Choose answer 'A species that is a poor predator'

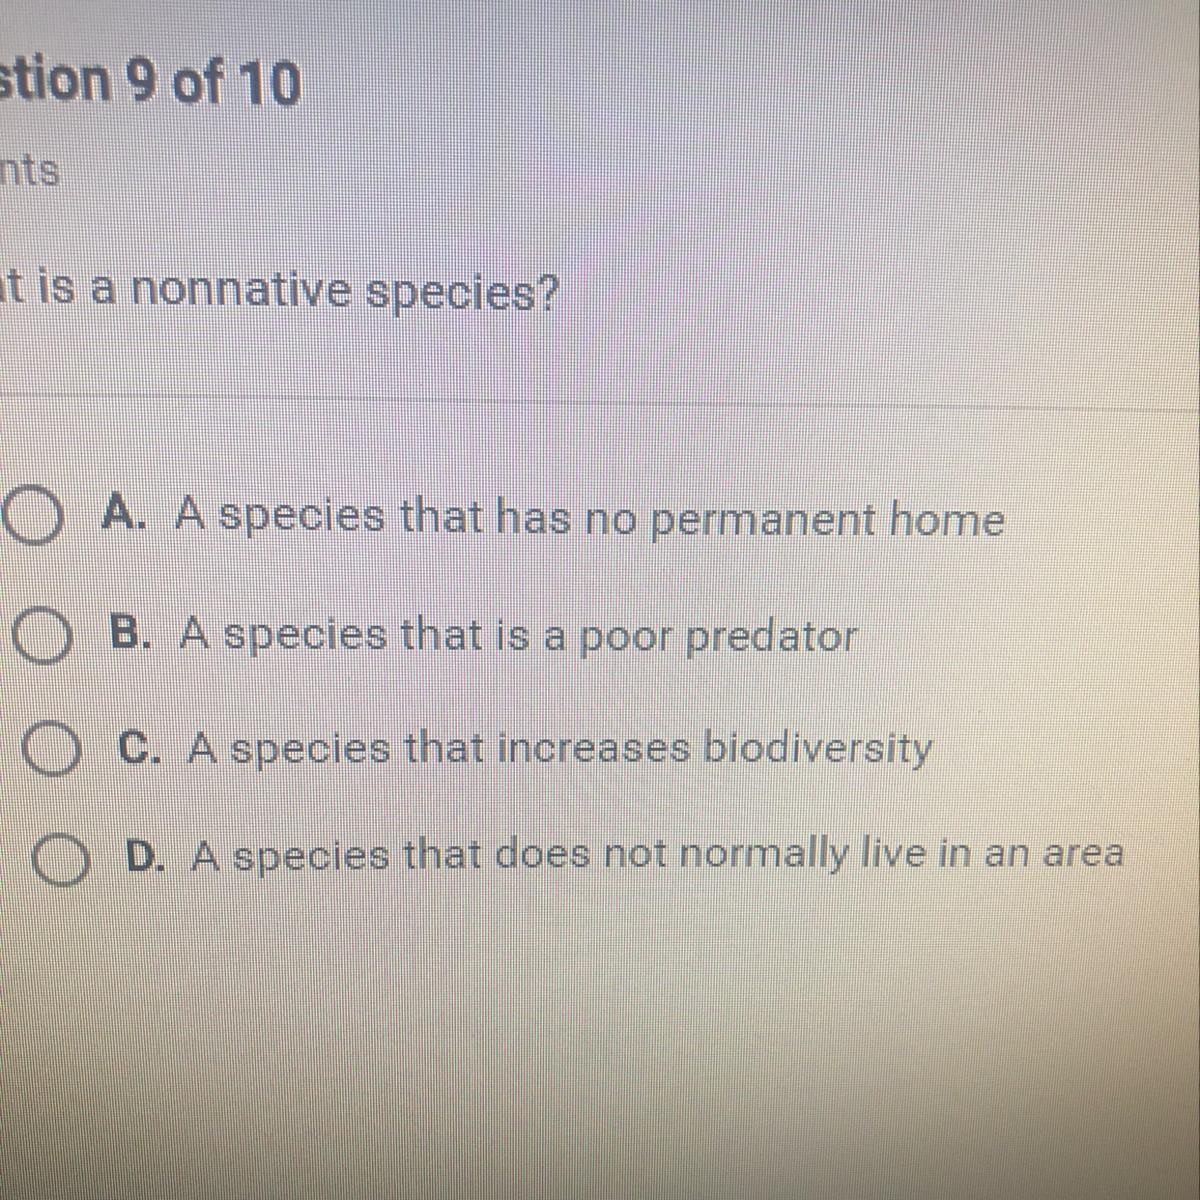518,637
